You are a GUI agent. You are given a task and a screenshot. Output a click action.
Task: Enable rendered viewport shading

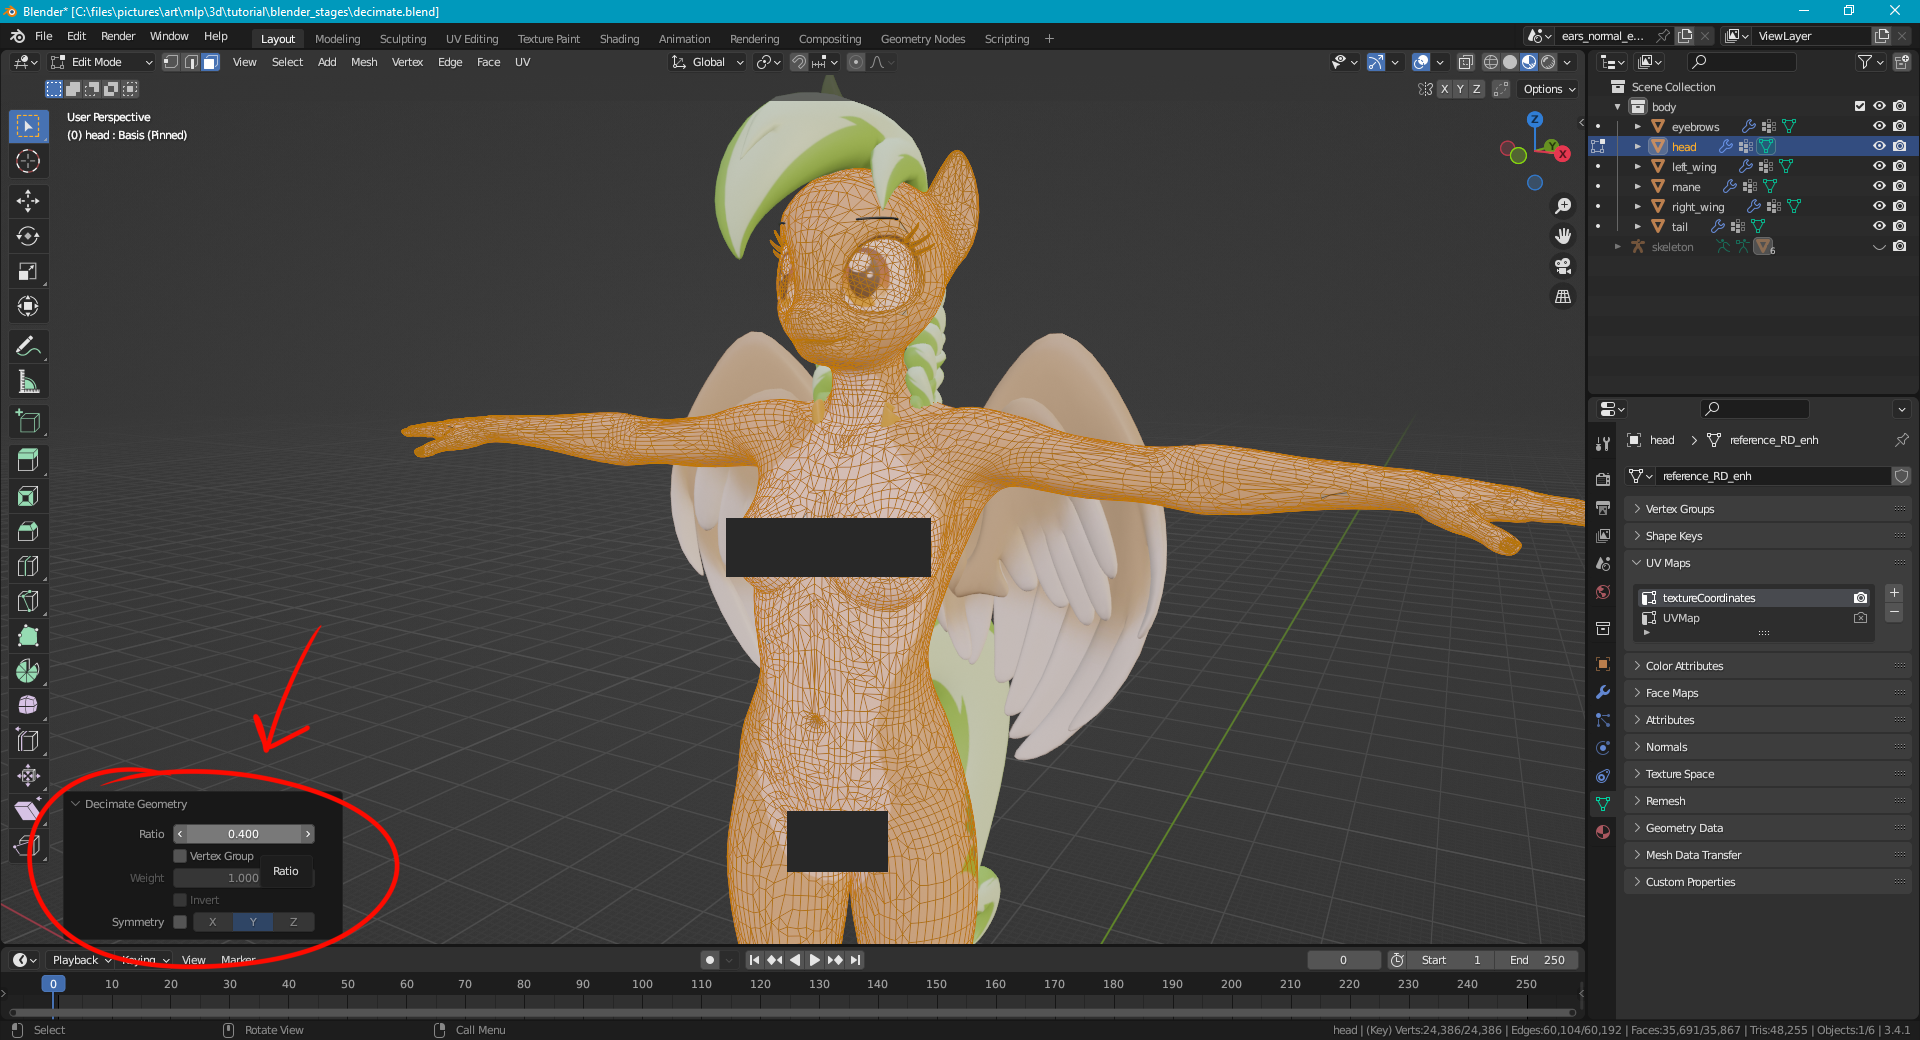[1548, 62]
